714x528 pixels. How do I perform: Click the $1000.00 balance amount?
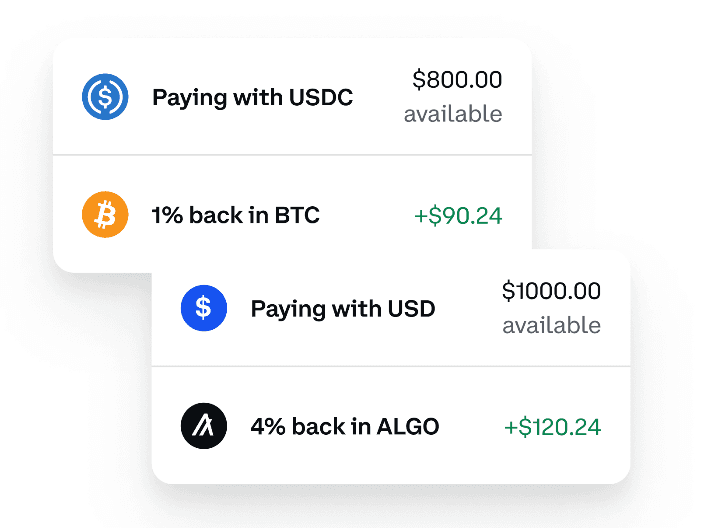pos(551,291)
